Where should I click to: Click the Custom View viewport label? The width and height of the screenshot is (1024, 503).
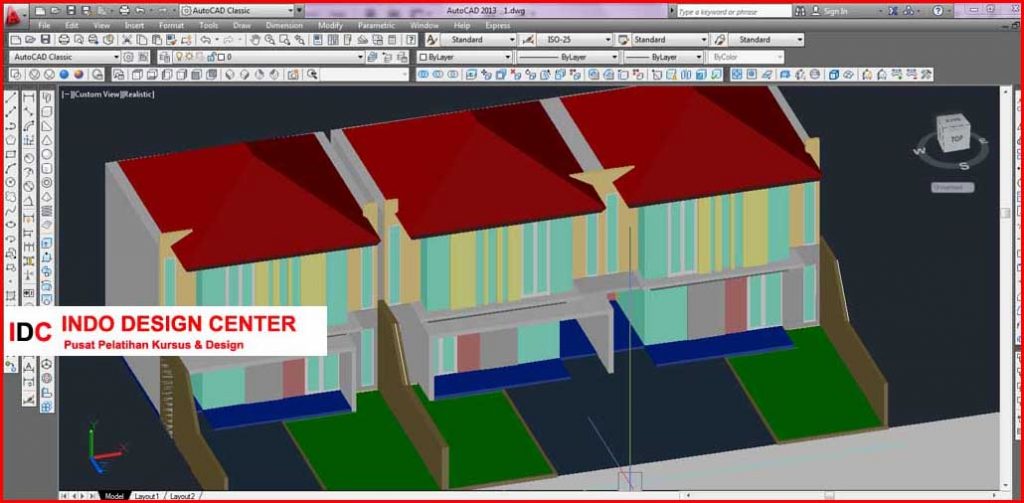(x=95, y=94)
